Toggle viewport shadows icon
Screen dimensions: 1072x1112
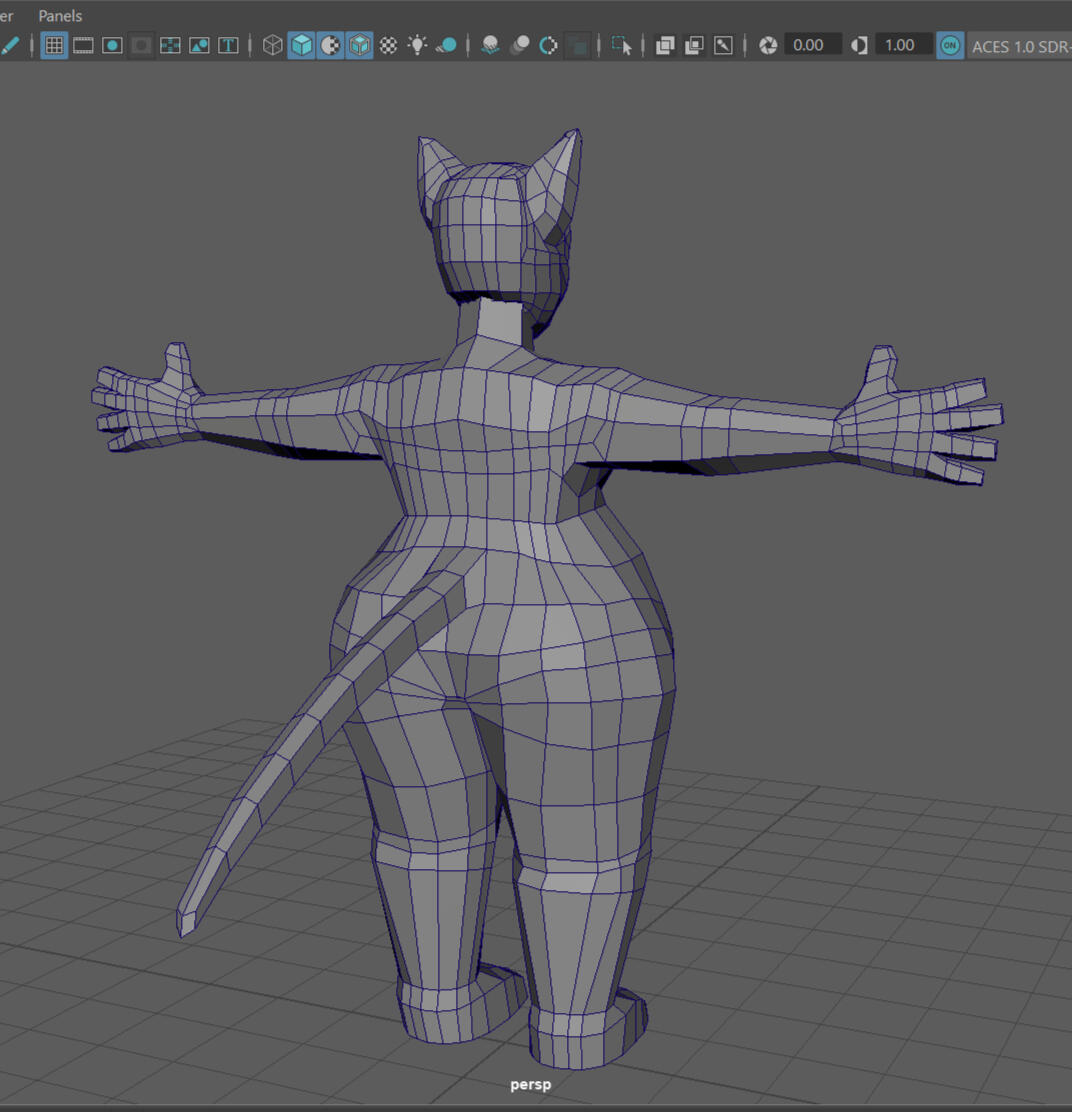click(446, 45)
